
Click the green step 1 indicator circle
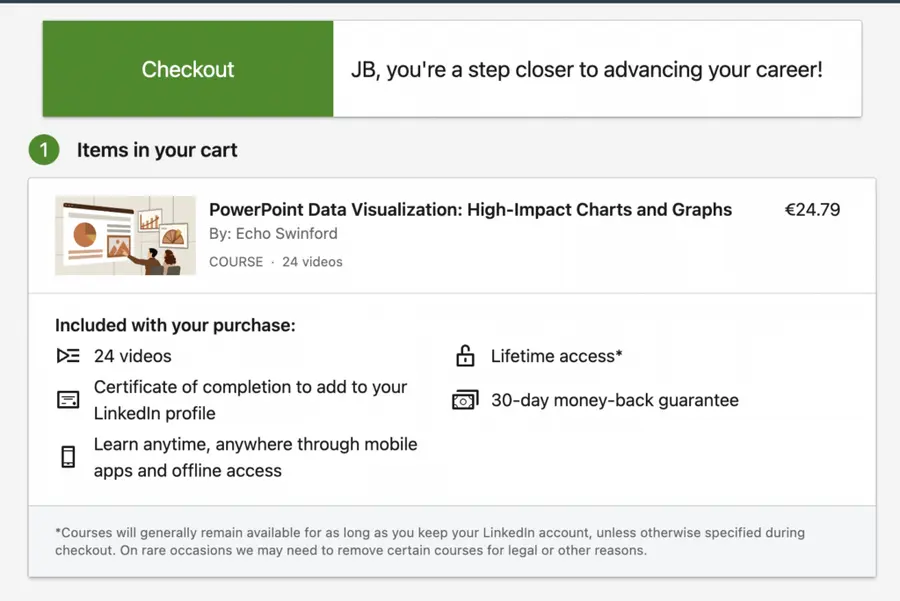pos(44,150)
